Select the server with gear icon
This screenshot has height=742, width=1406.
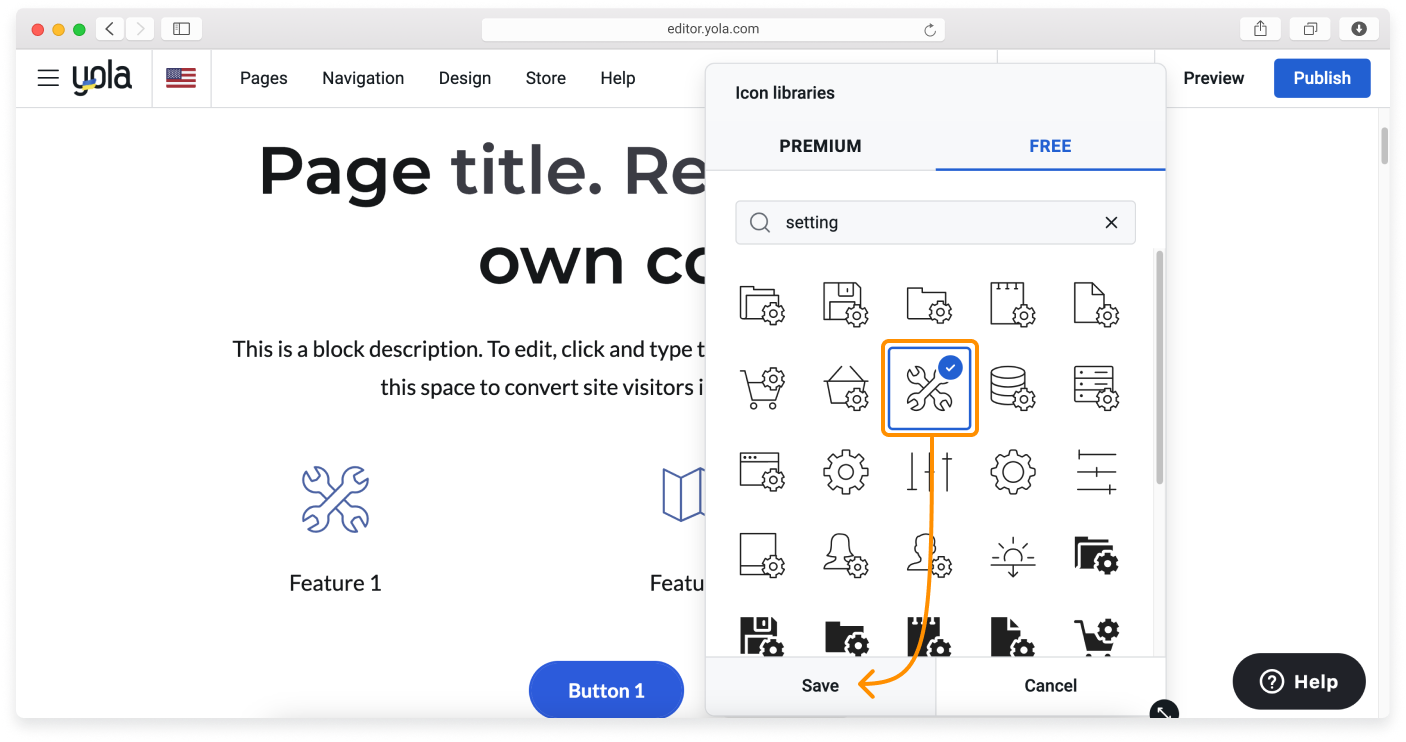[x=1096, y=387]
